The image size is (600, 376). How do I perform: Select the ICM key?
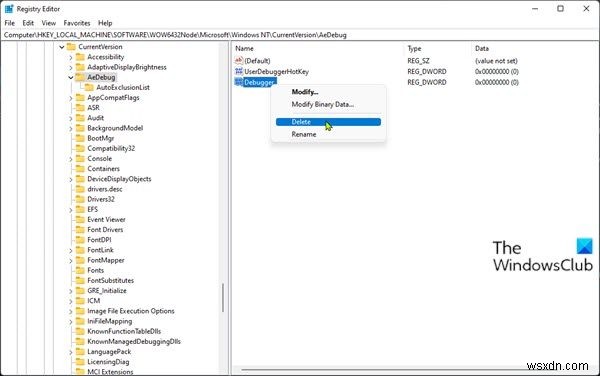pos(94,301)
